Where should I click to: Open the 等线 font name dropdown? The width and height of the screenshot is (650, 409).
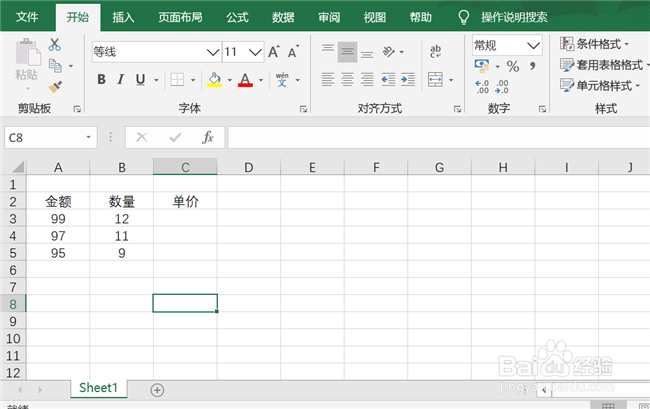213,52
